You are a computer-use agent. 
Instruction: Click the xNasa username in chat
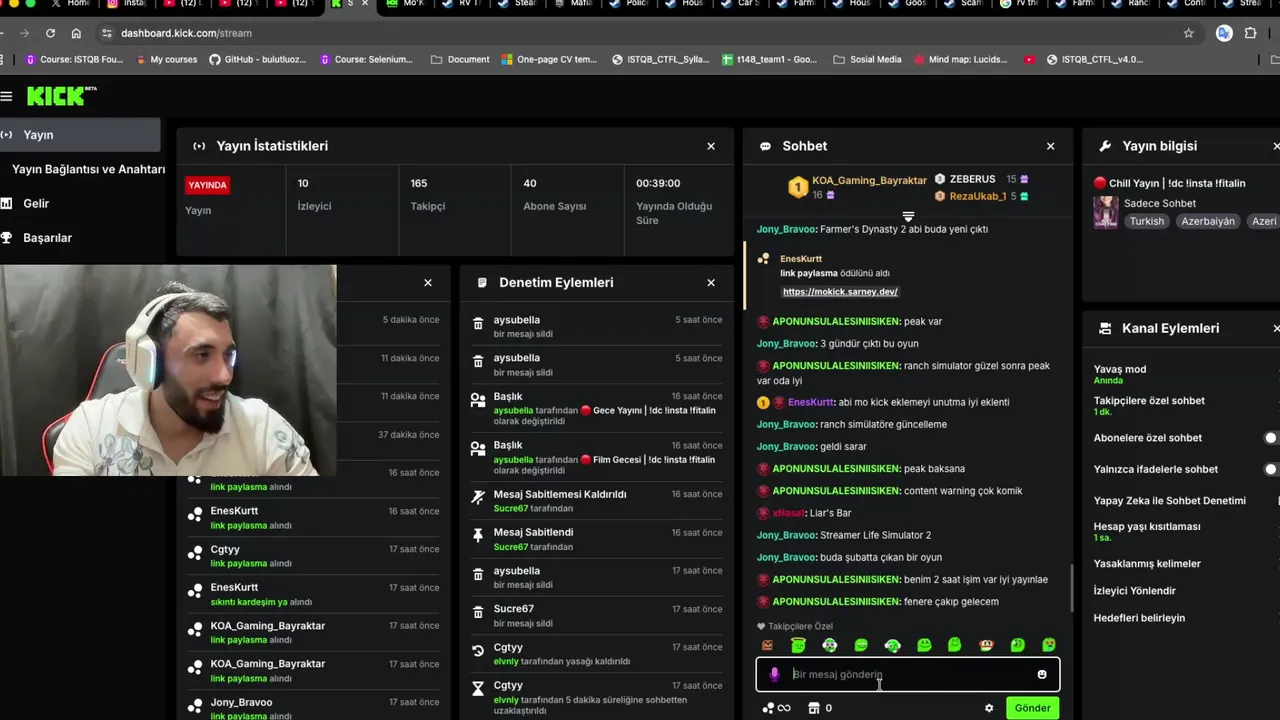pos(788,513)
